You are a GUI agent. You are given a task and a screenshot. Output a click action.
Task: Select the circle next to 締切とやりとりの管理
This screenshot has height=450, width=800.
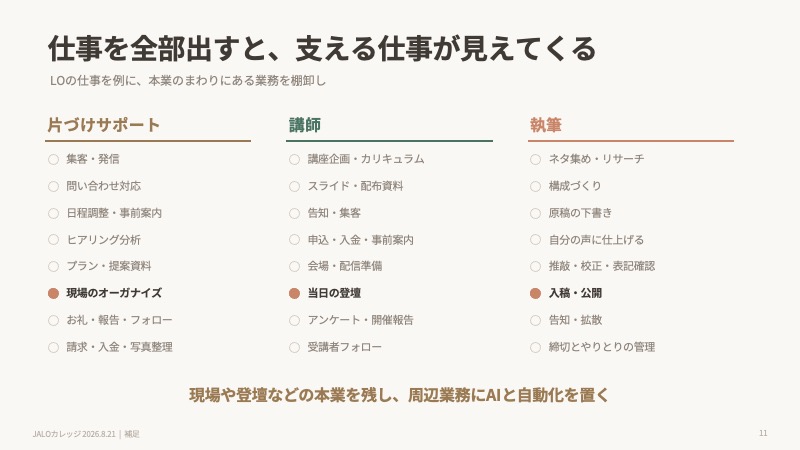point(535,347)
